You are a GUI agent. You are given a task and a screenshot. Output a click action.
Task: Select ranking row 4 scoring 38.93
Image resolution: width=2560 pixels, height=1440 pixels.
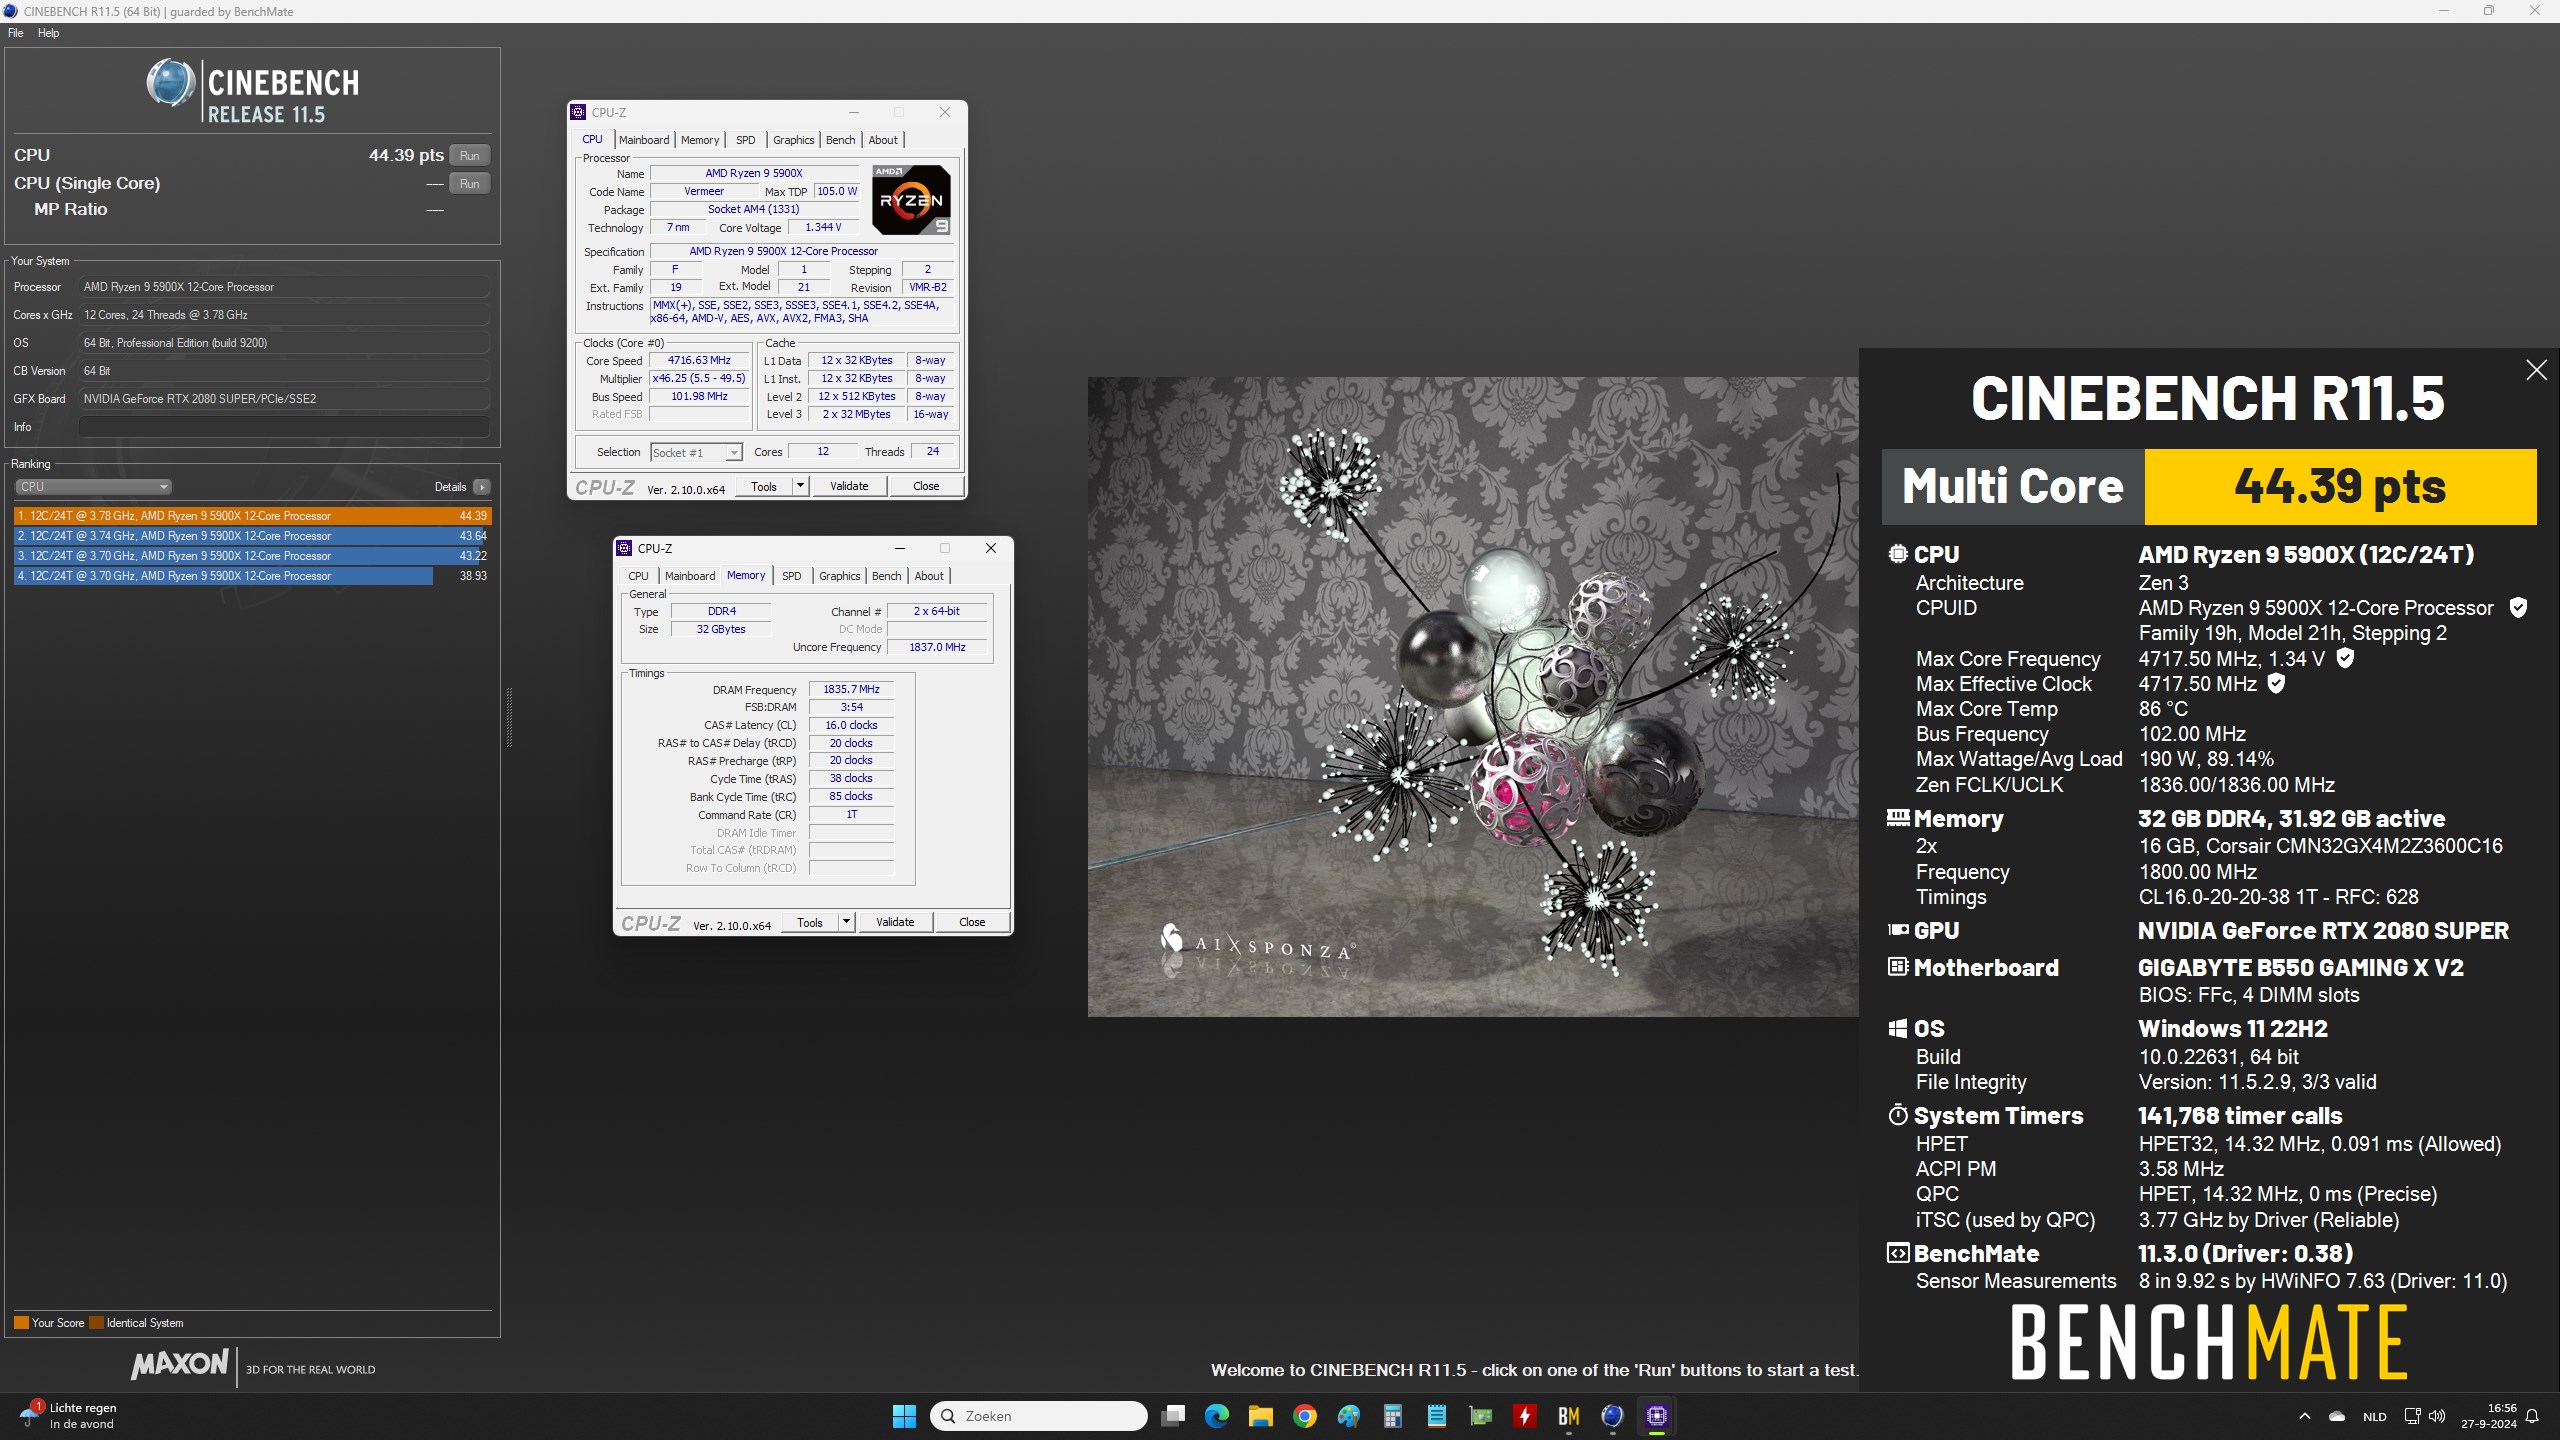coord(252,576)
